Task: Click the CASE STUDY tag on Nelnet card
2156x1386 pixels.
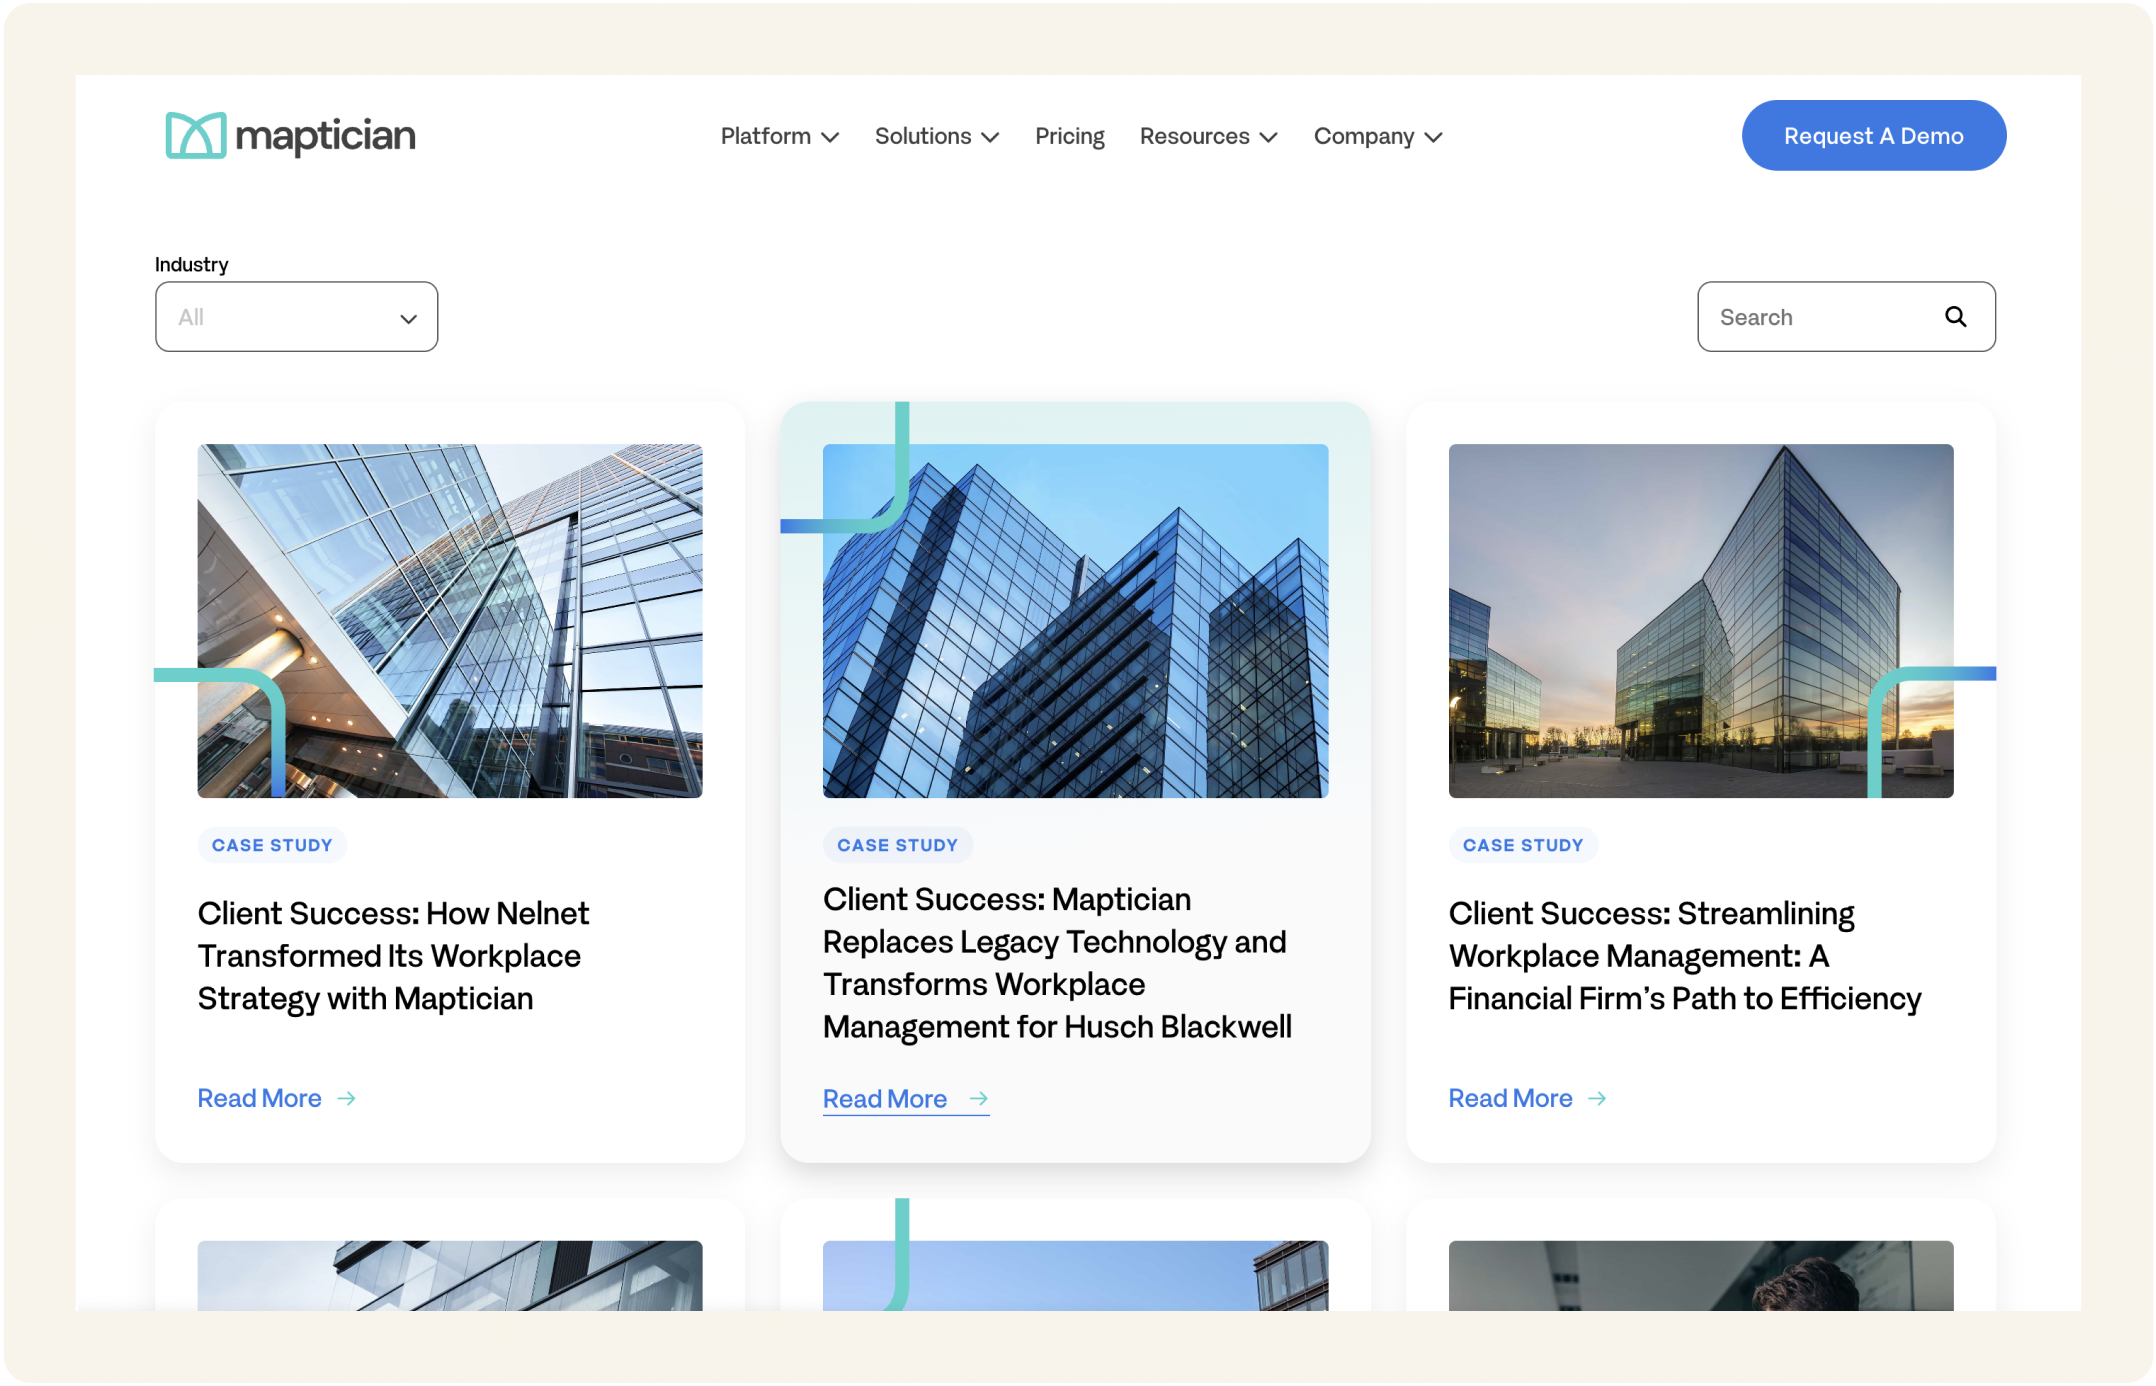Action: (272, 845)
